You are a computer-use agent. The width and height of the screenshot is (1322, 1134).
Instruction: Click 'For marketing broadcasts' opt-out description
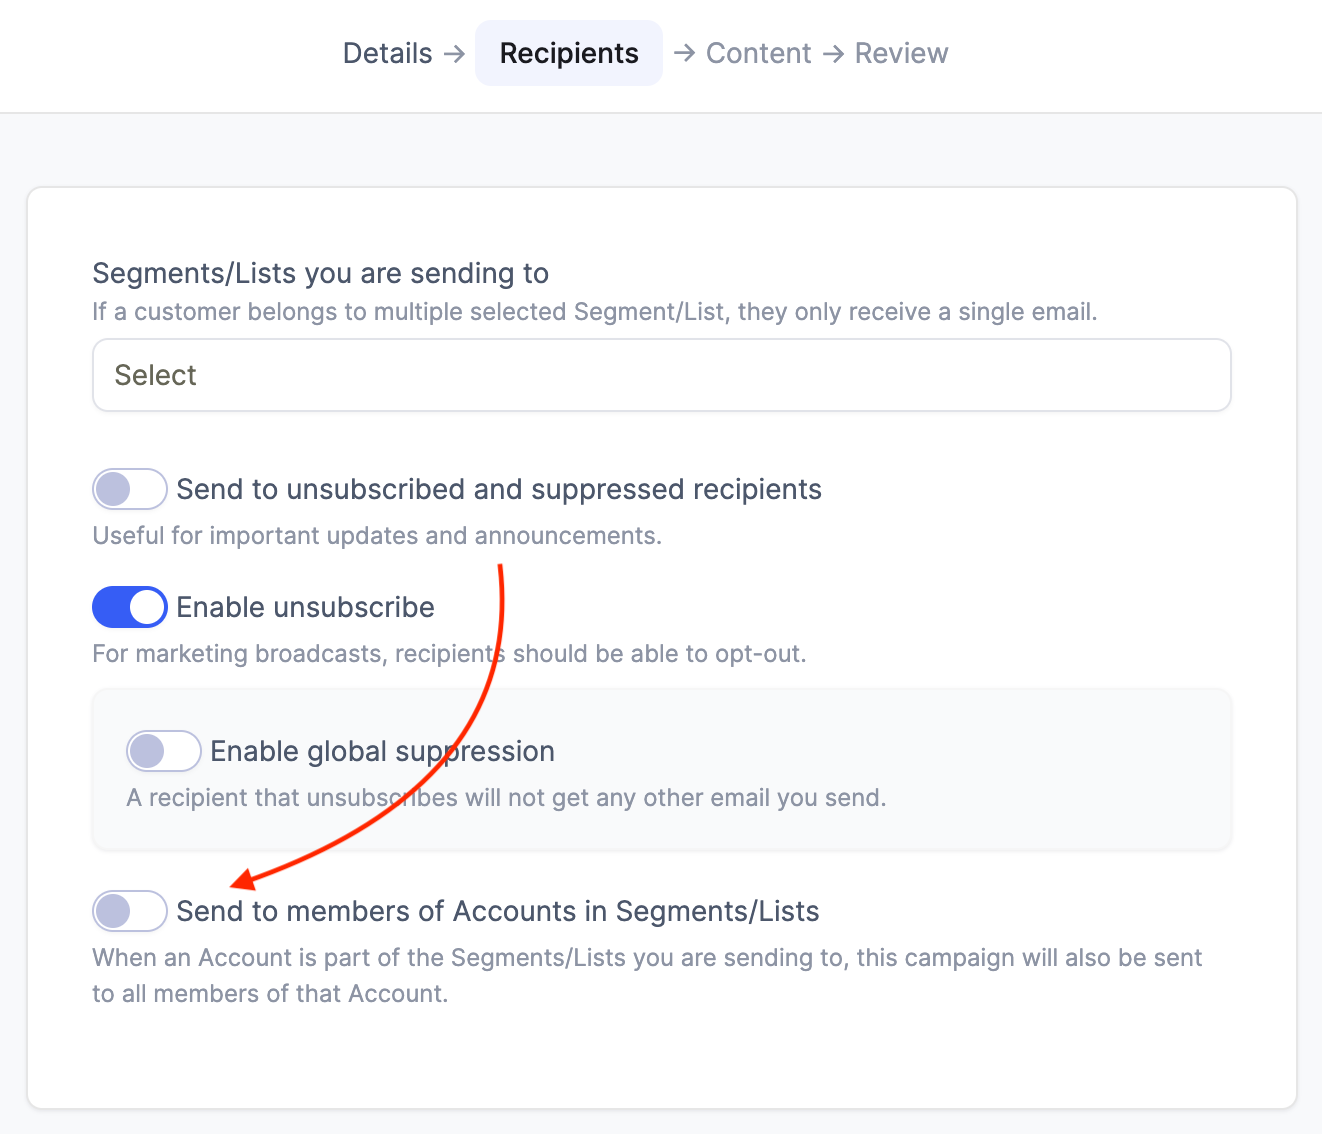click(x=449, y=653)
